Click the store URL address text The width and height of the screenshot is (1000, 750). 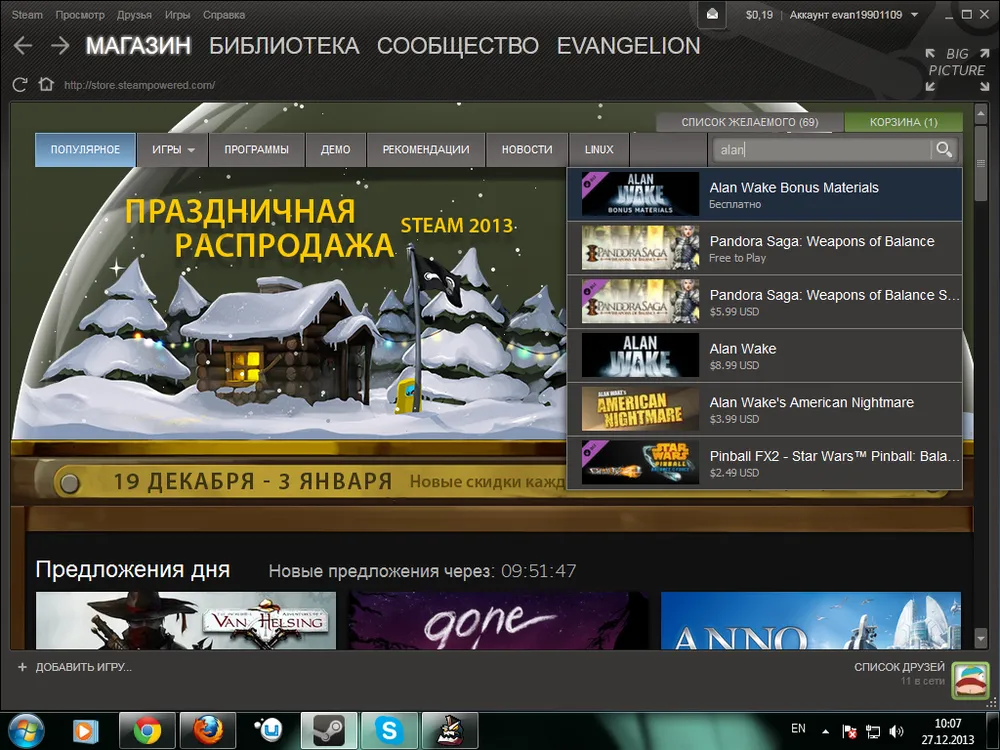pos(139,85)
